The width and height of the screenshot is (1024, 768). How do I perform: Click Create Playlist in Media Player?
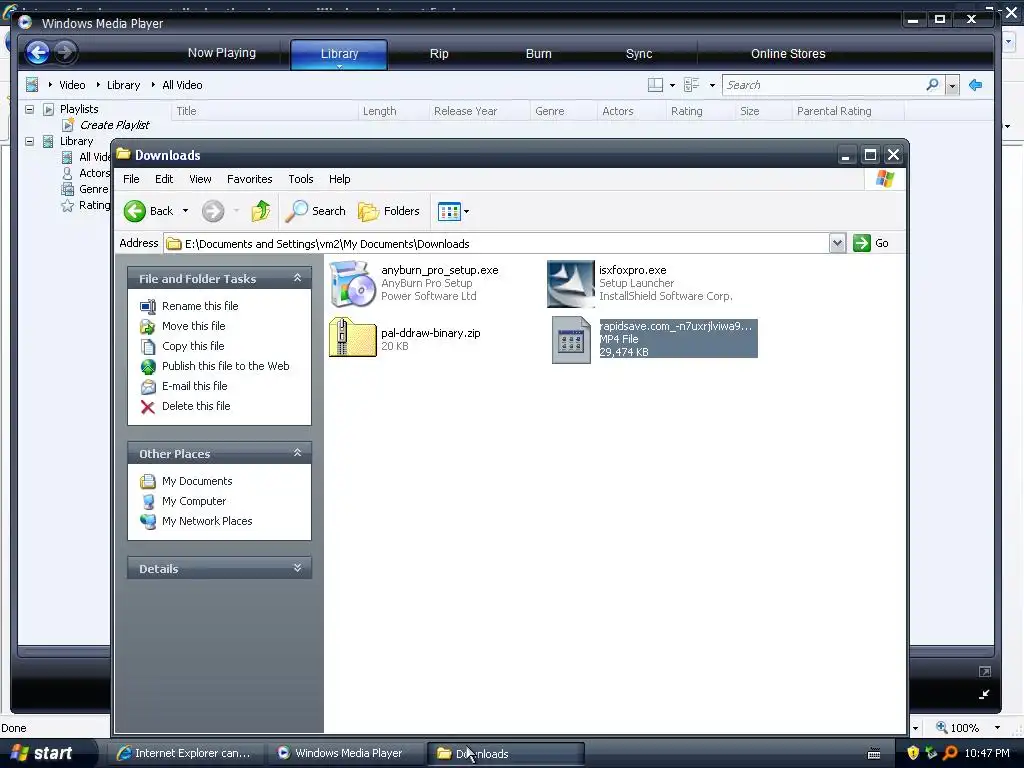[114, 125]
